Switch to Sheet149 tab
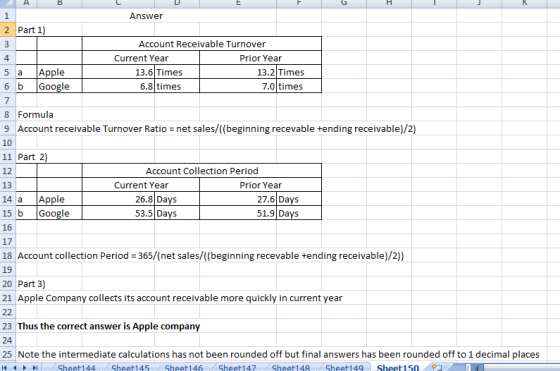 (344, 368)
